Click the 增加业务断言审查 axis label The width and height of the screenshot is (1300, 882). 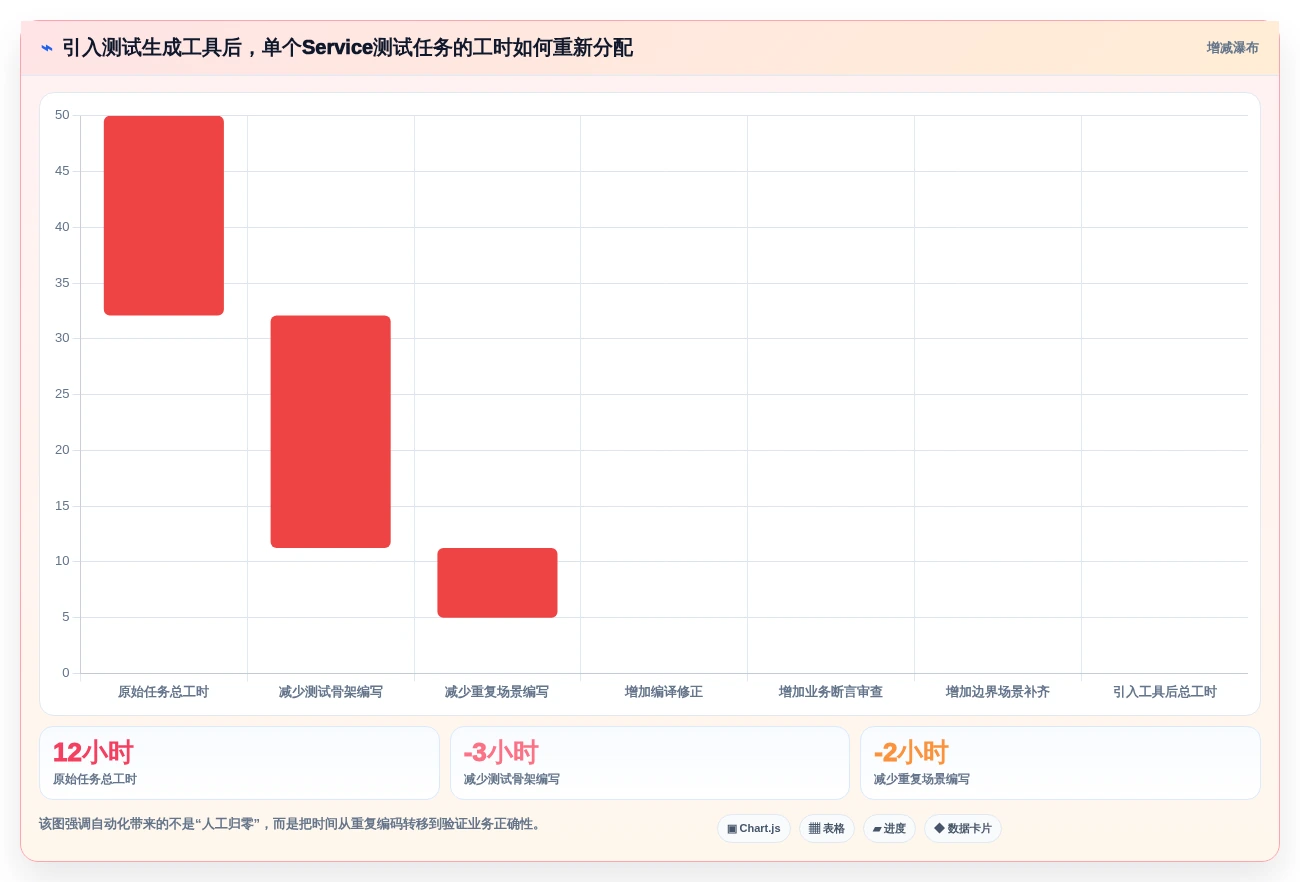point(831,692)
